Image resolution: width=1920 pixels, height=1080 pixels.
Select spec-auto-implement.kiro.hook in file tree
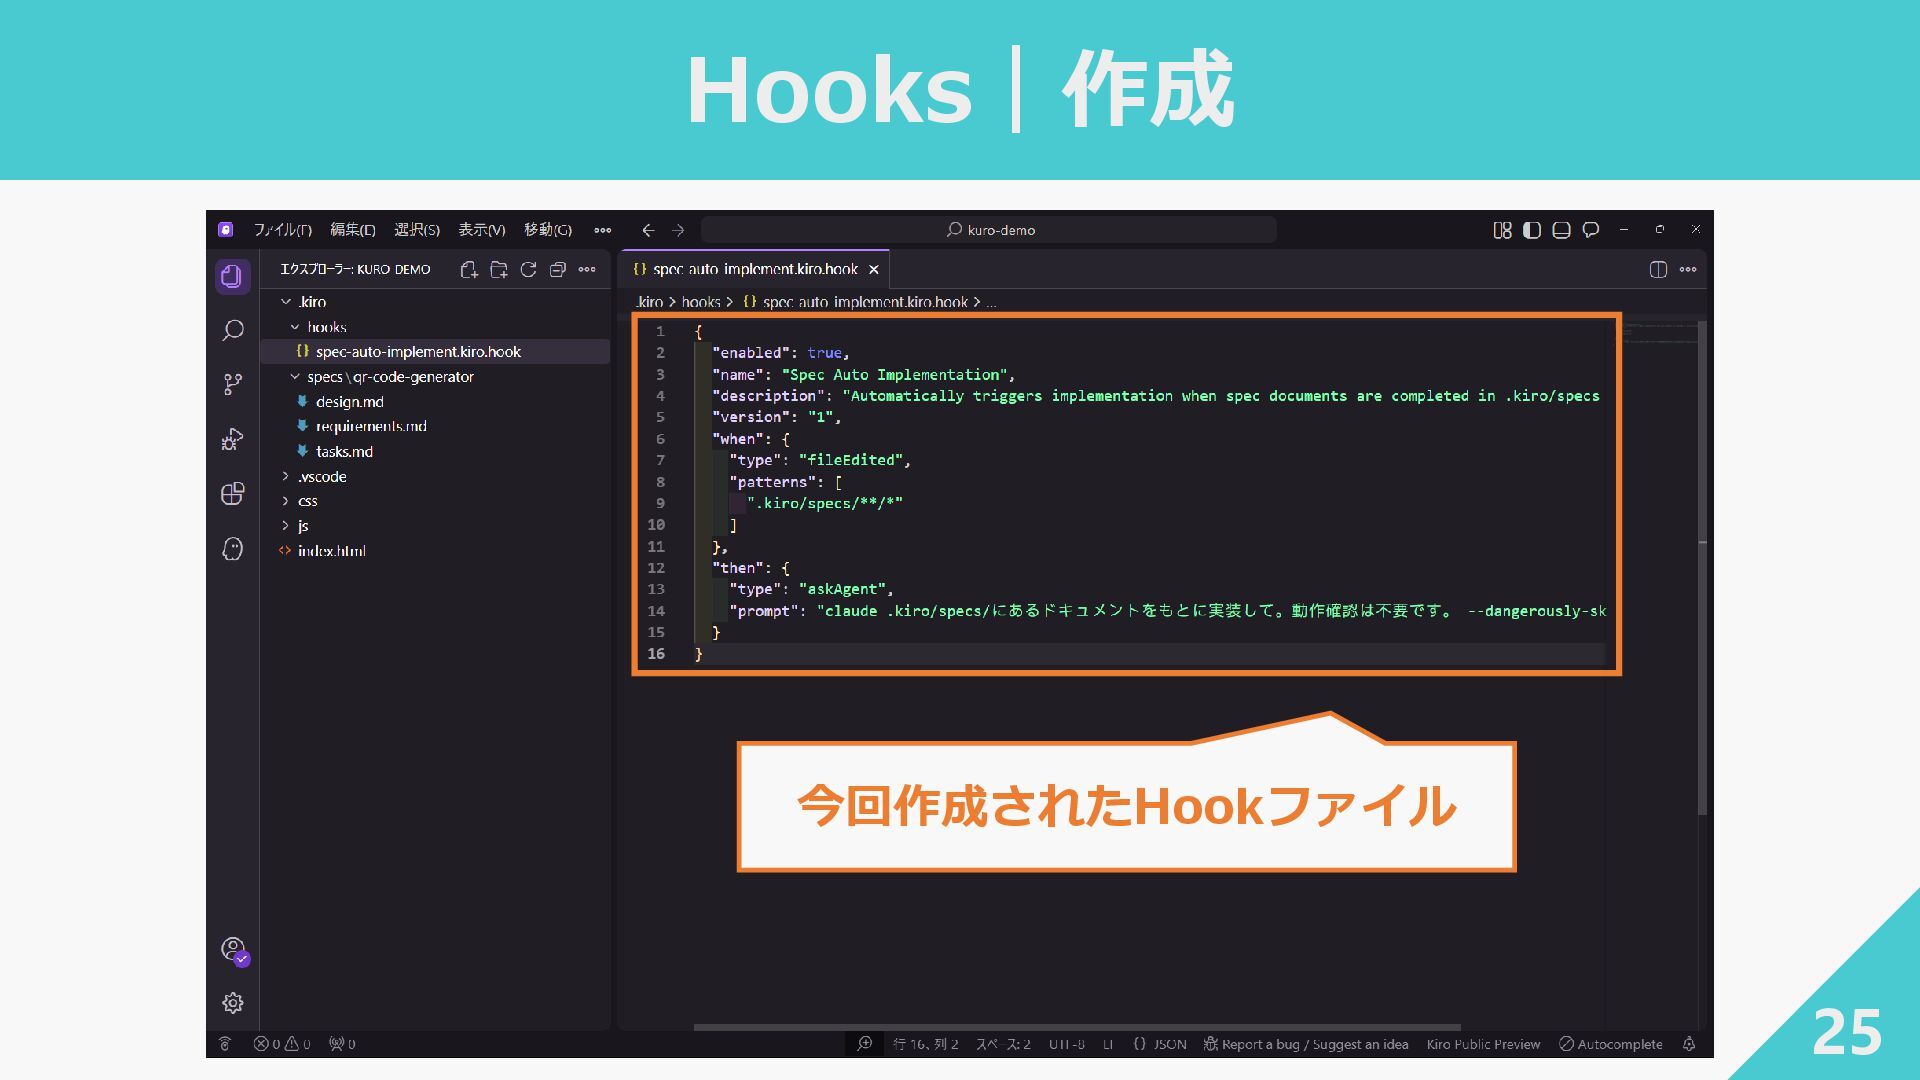click(x=435, y=352)
